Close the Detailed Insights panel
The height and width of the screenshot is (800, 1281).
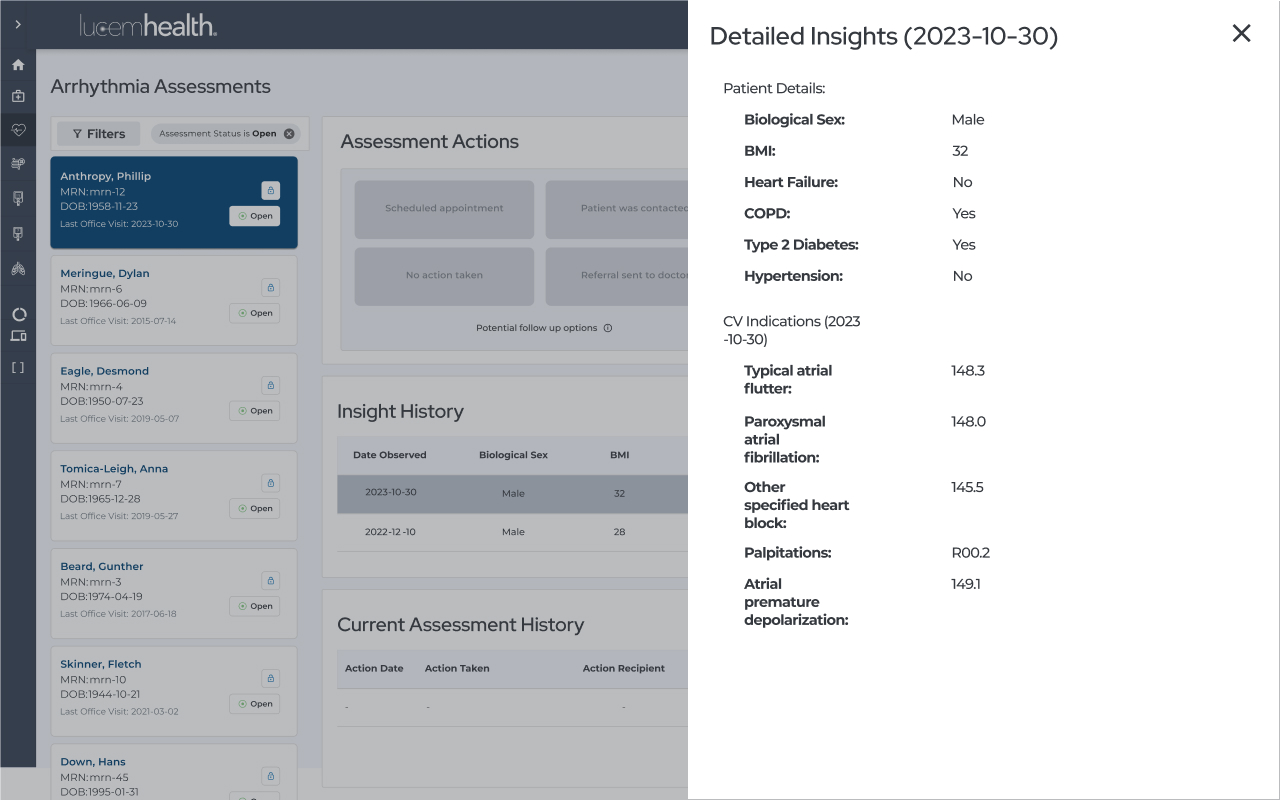click(x=1241, y=34)
